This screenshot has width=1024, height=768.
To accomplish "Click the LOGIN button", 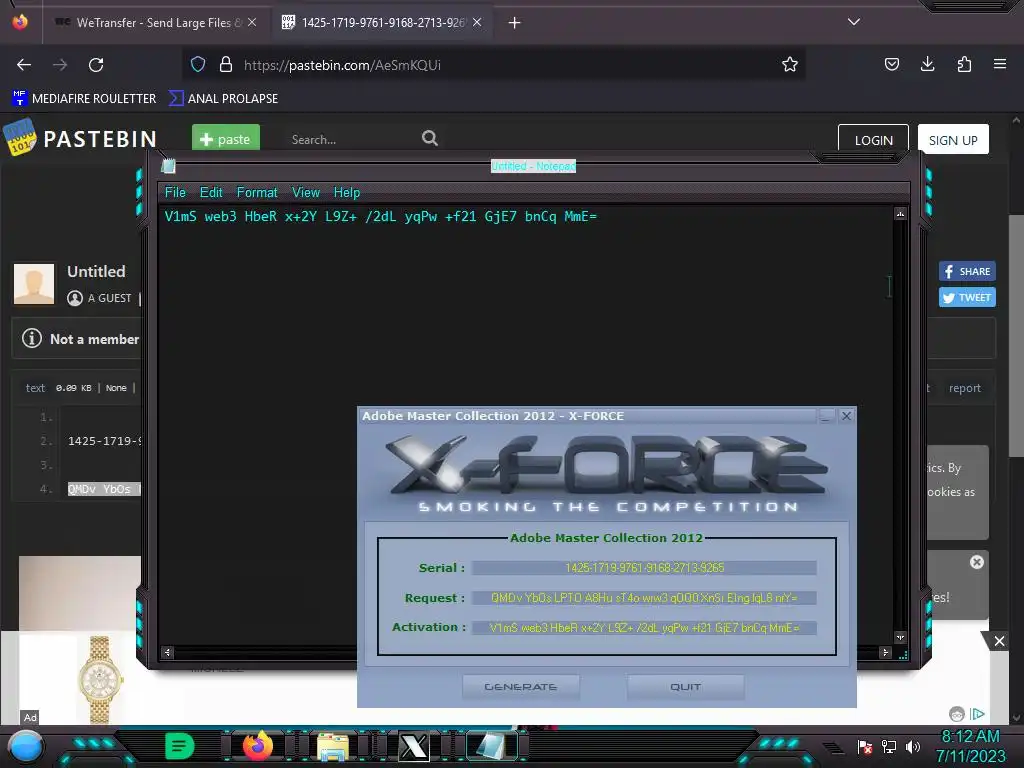I will pos(873,140).
